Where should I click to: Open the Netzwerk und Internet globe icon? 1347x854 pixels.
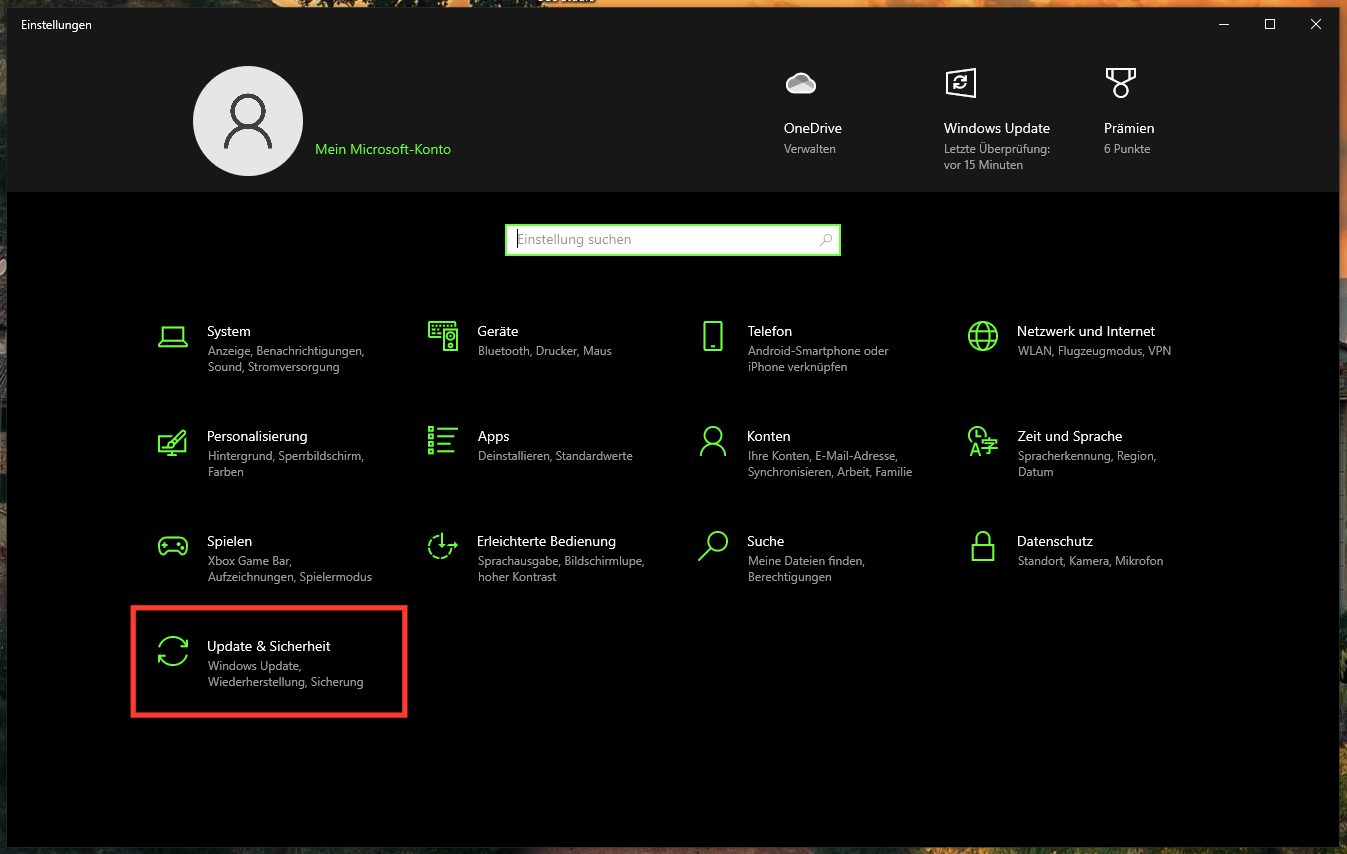[983, 336]
